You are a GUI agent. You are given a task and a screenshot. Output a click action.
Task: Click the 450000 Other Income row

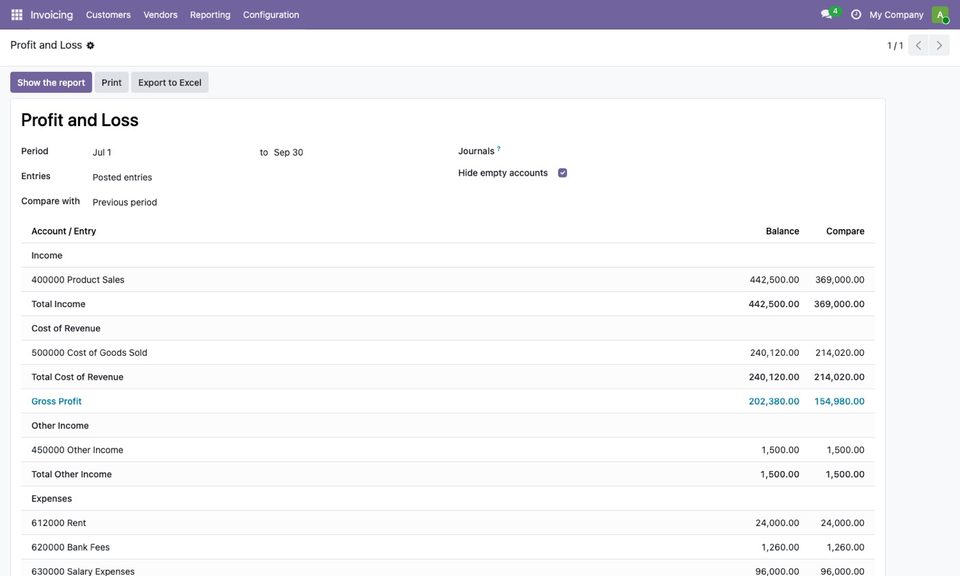click(x=448, y=450)
